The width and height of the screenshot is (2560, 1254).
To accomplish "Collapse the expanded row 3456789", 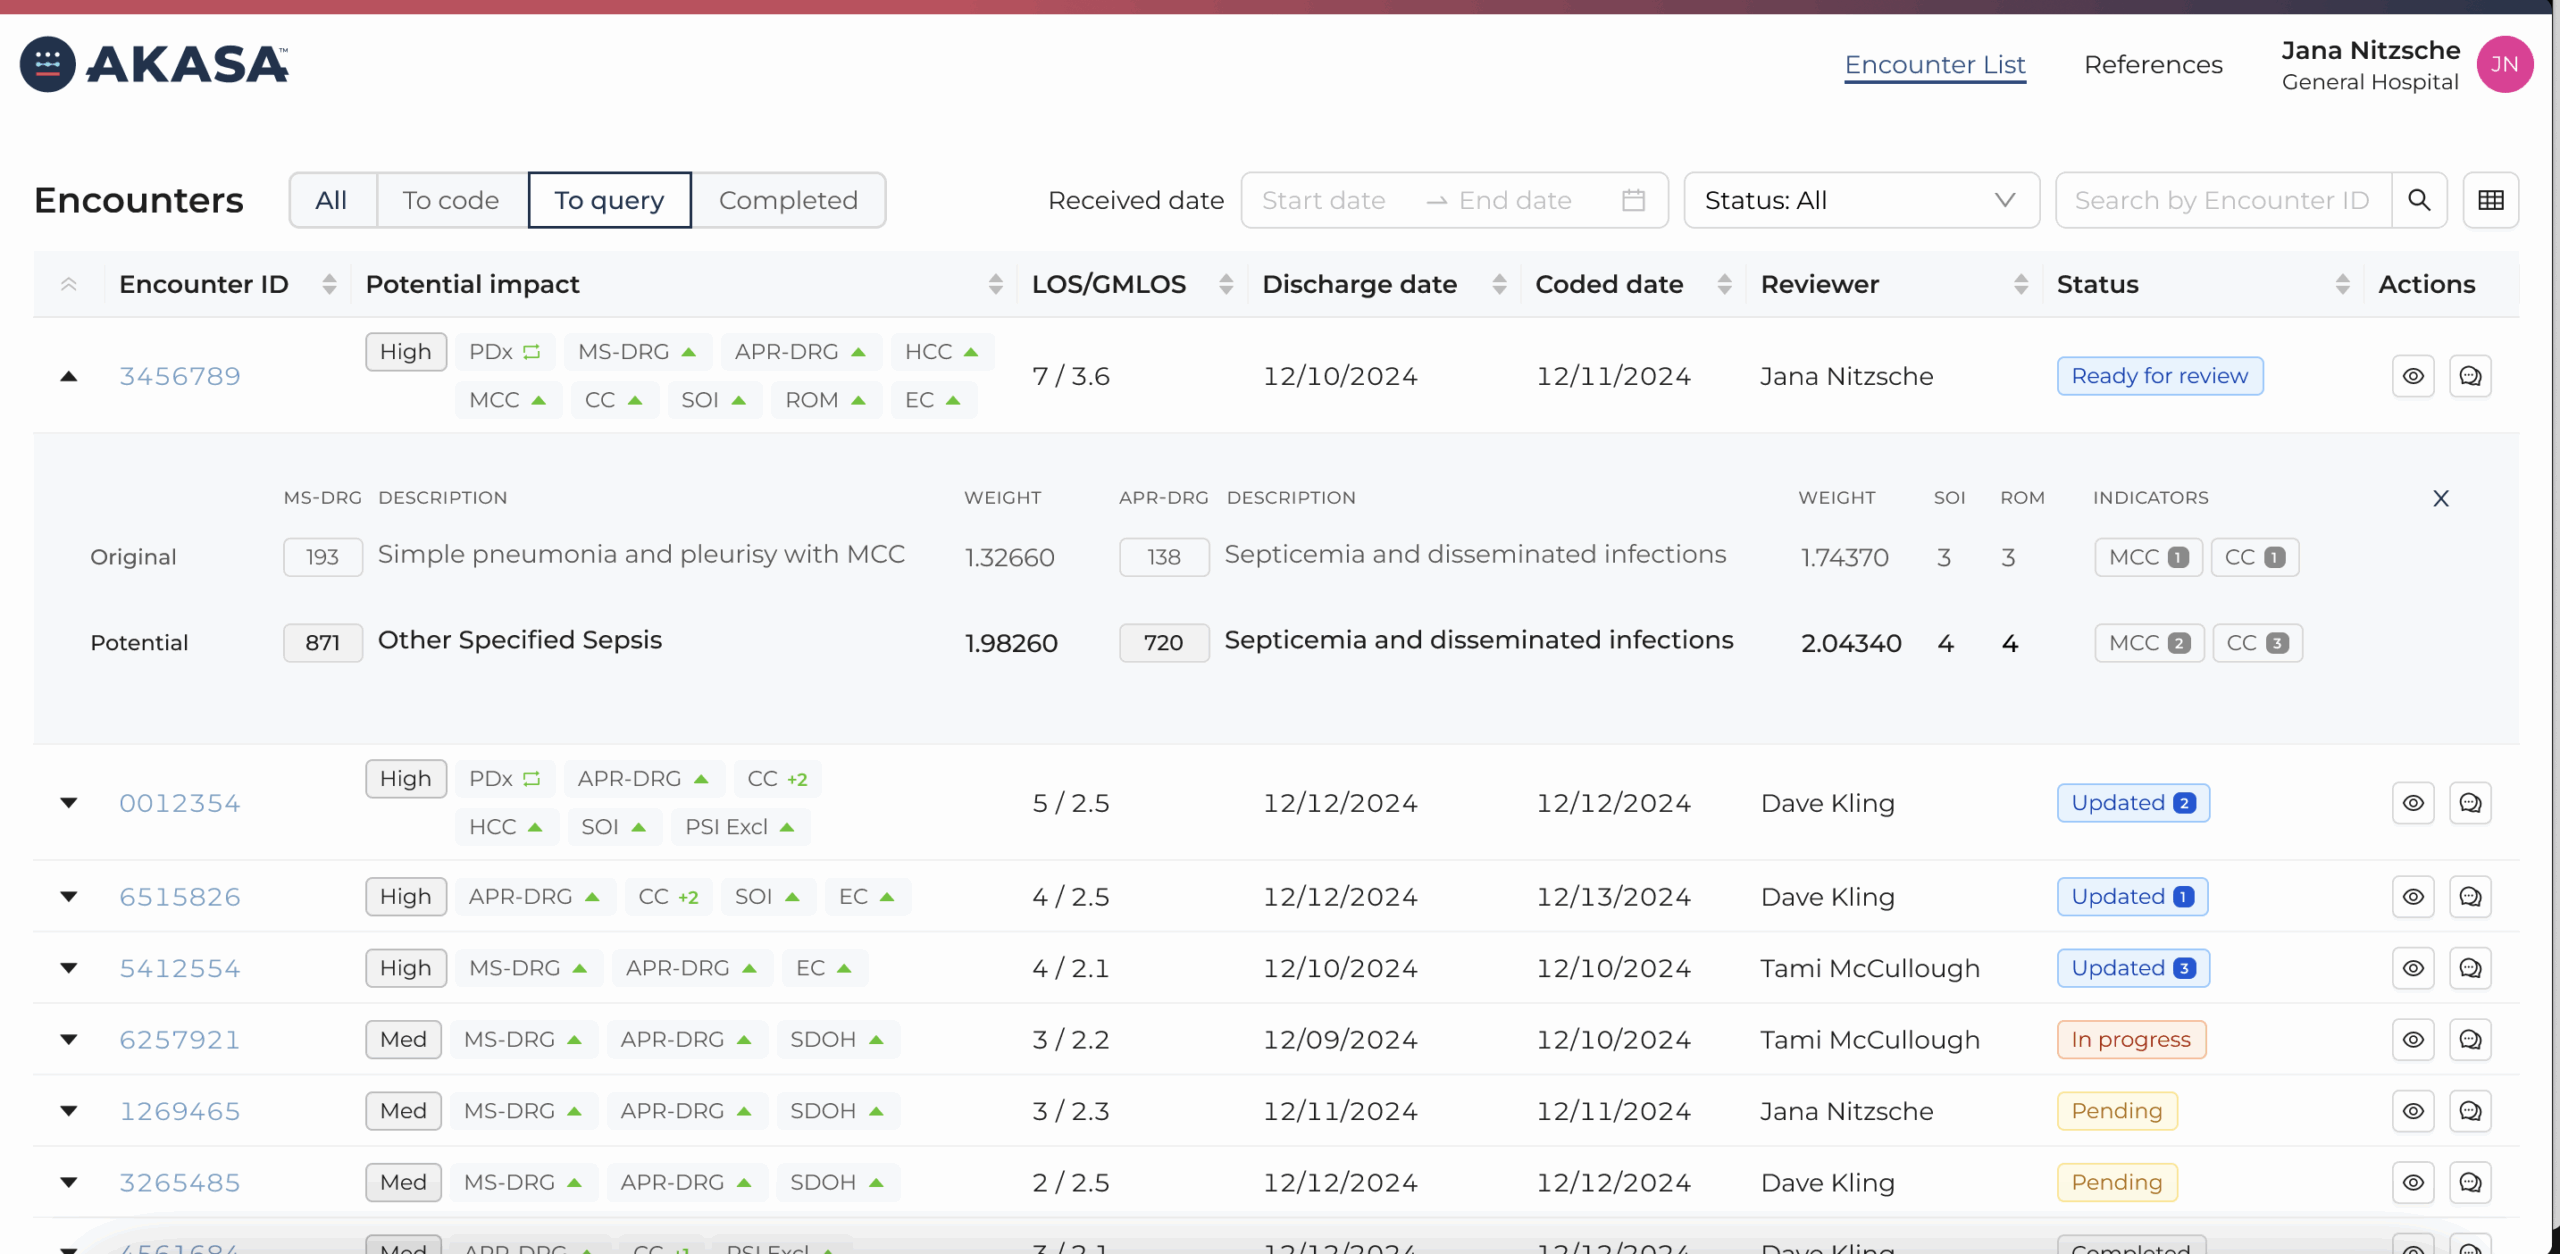I will [68, 376].
